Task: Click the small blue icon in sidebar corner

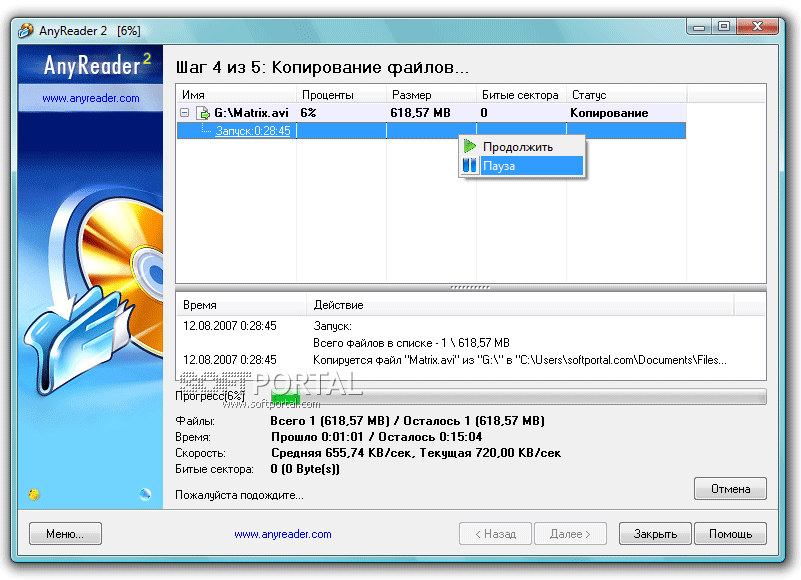Action: point(145,494)
